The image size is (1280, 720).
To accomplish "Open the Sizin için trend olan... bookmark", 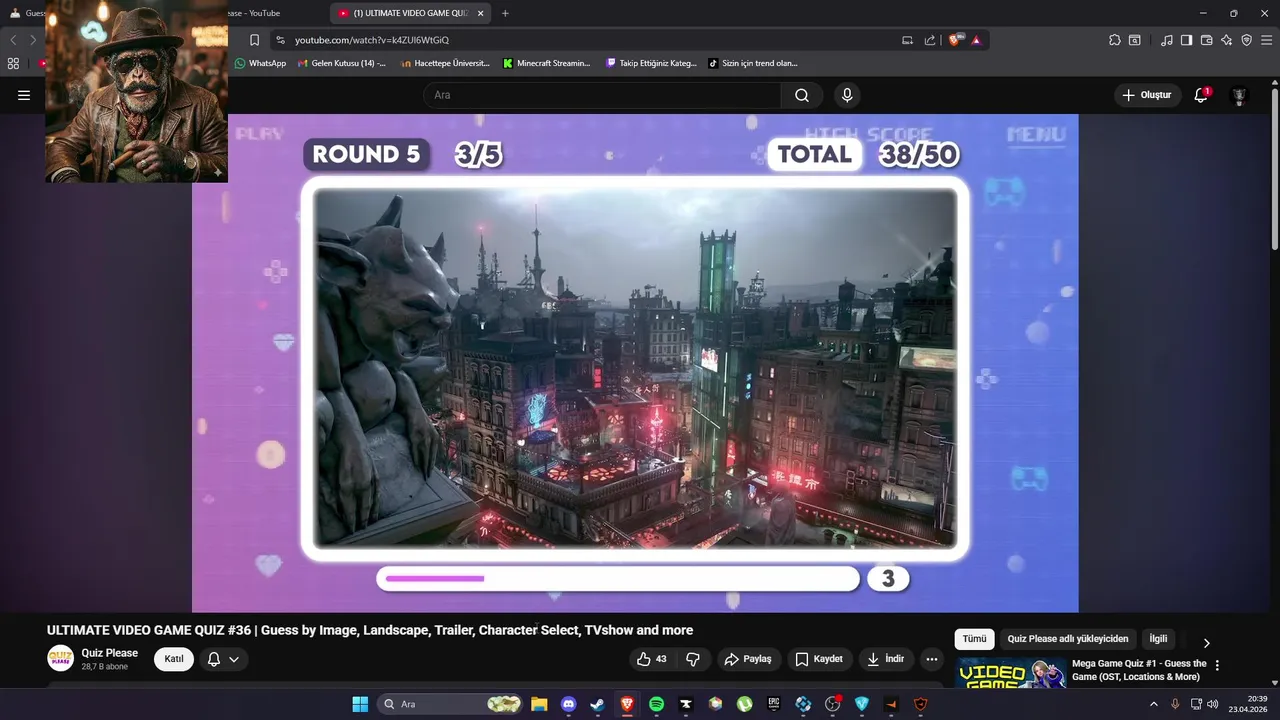I will click(753, 63).
